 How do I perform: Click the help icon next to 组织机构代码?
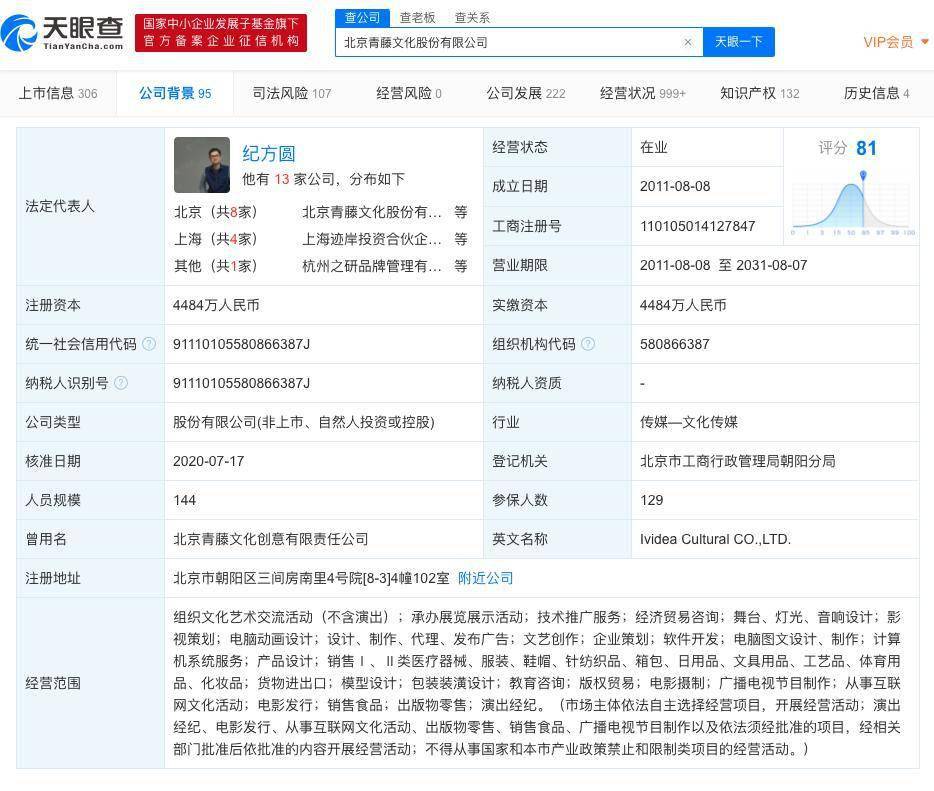click(x=589, y=343)
